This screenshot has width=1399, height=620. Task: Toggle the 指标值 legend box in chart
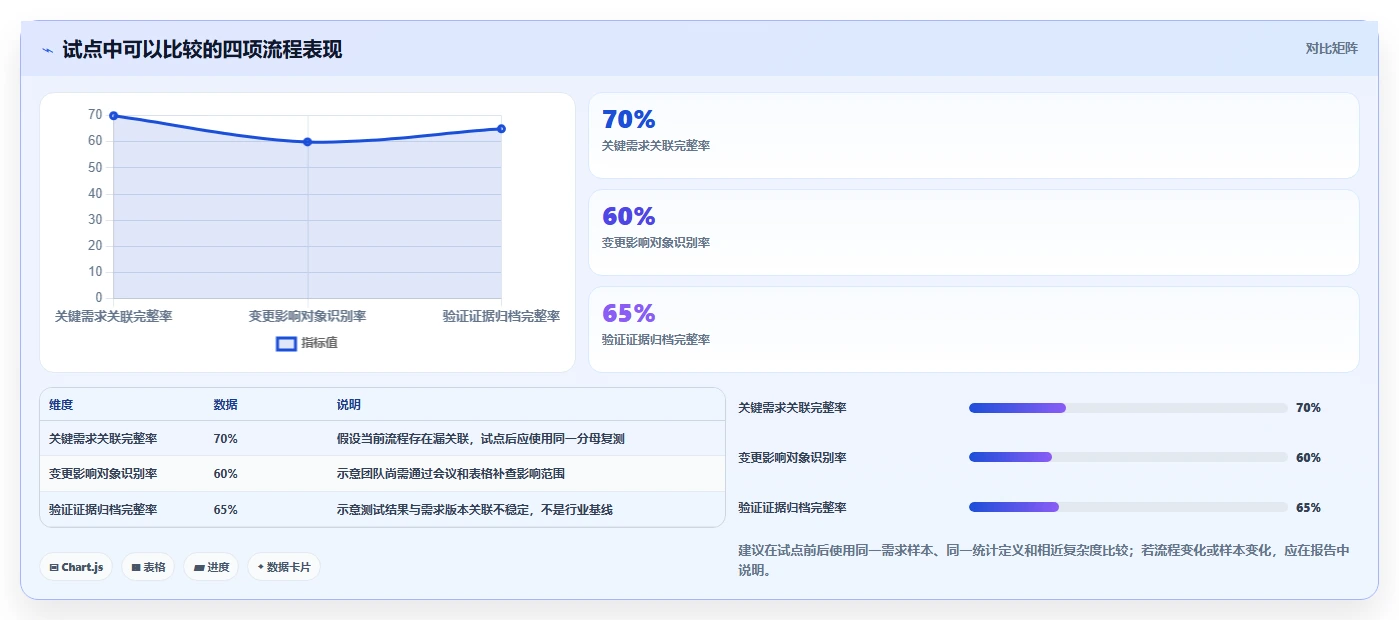click(x=286, y=343)
